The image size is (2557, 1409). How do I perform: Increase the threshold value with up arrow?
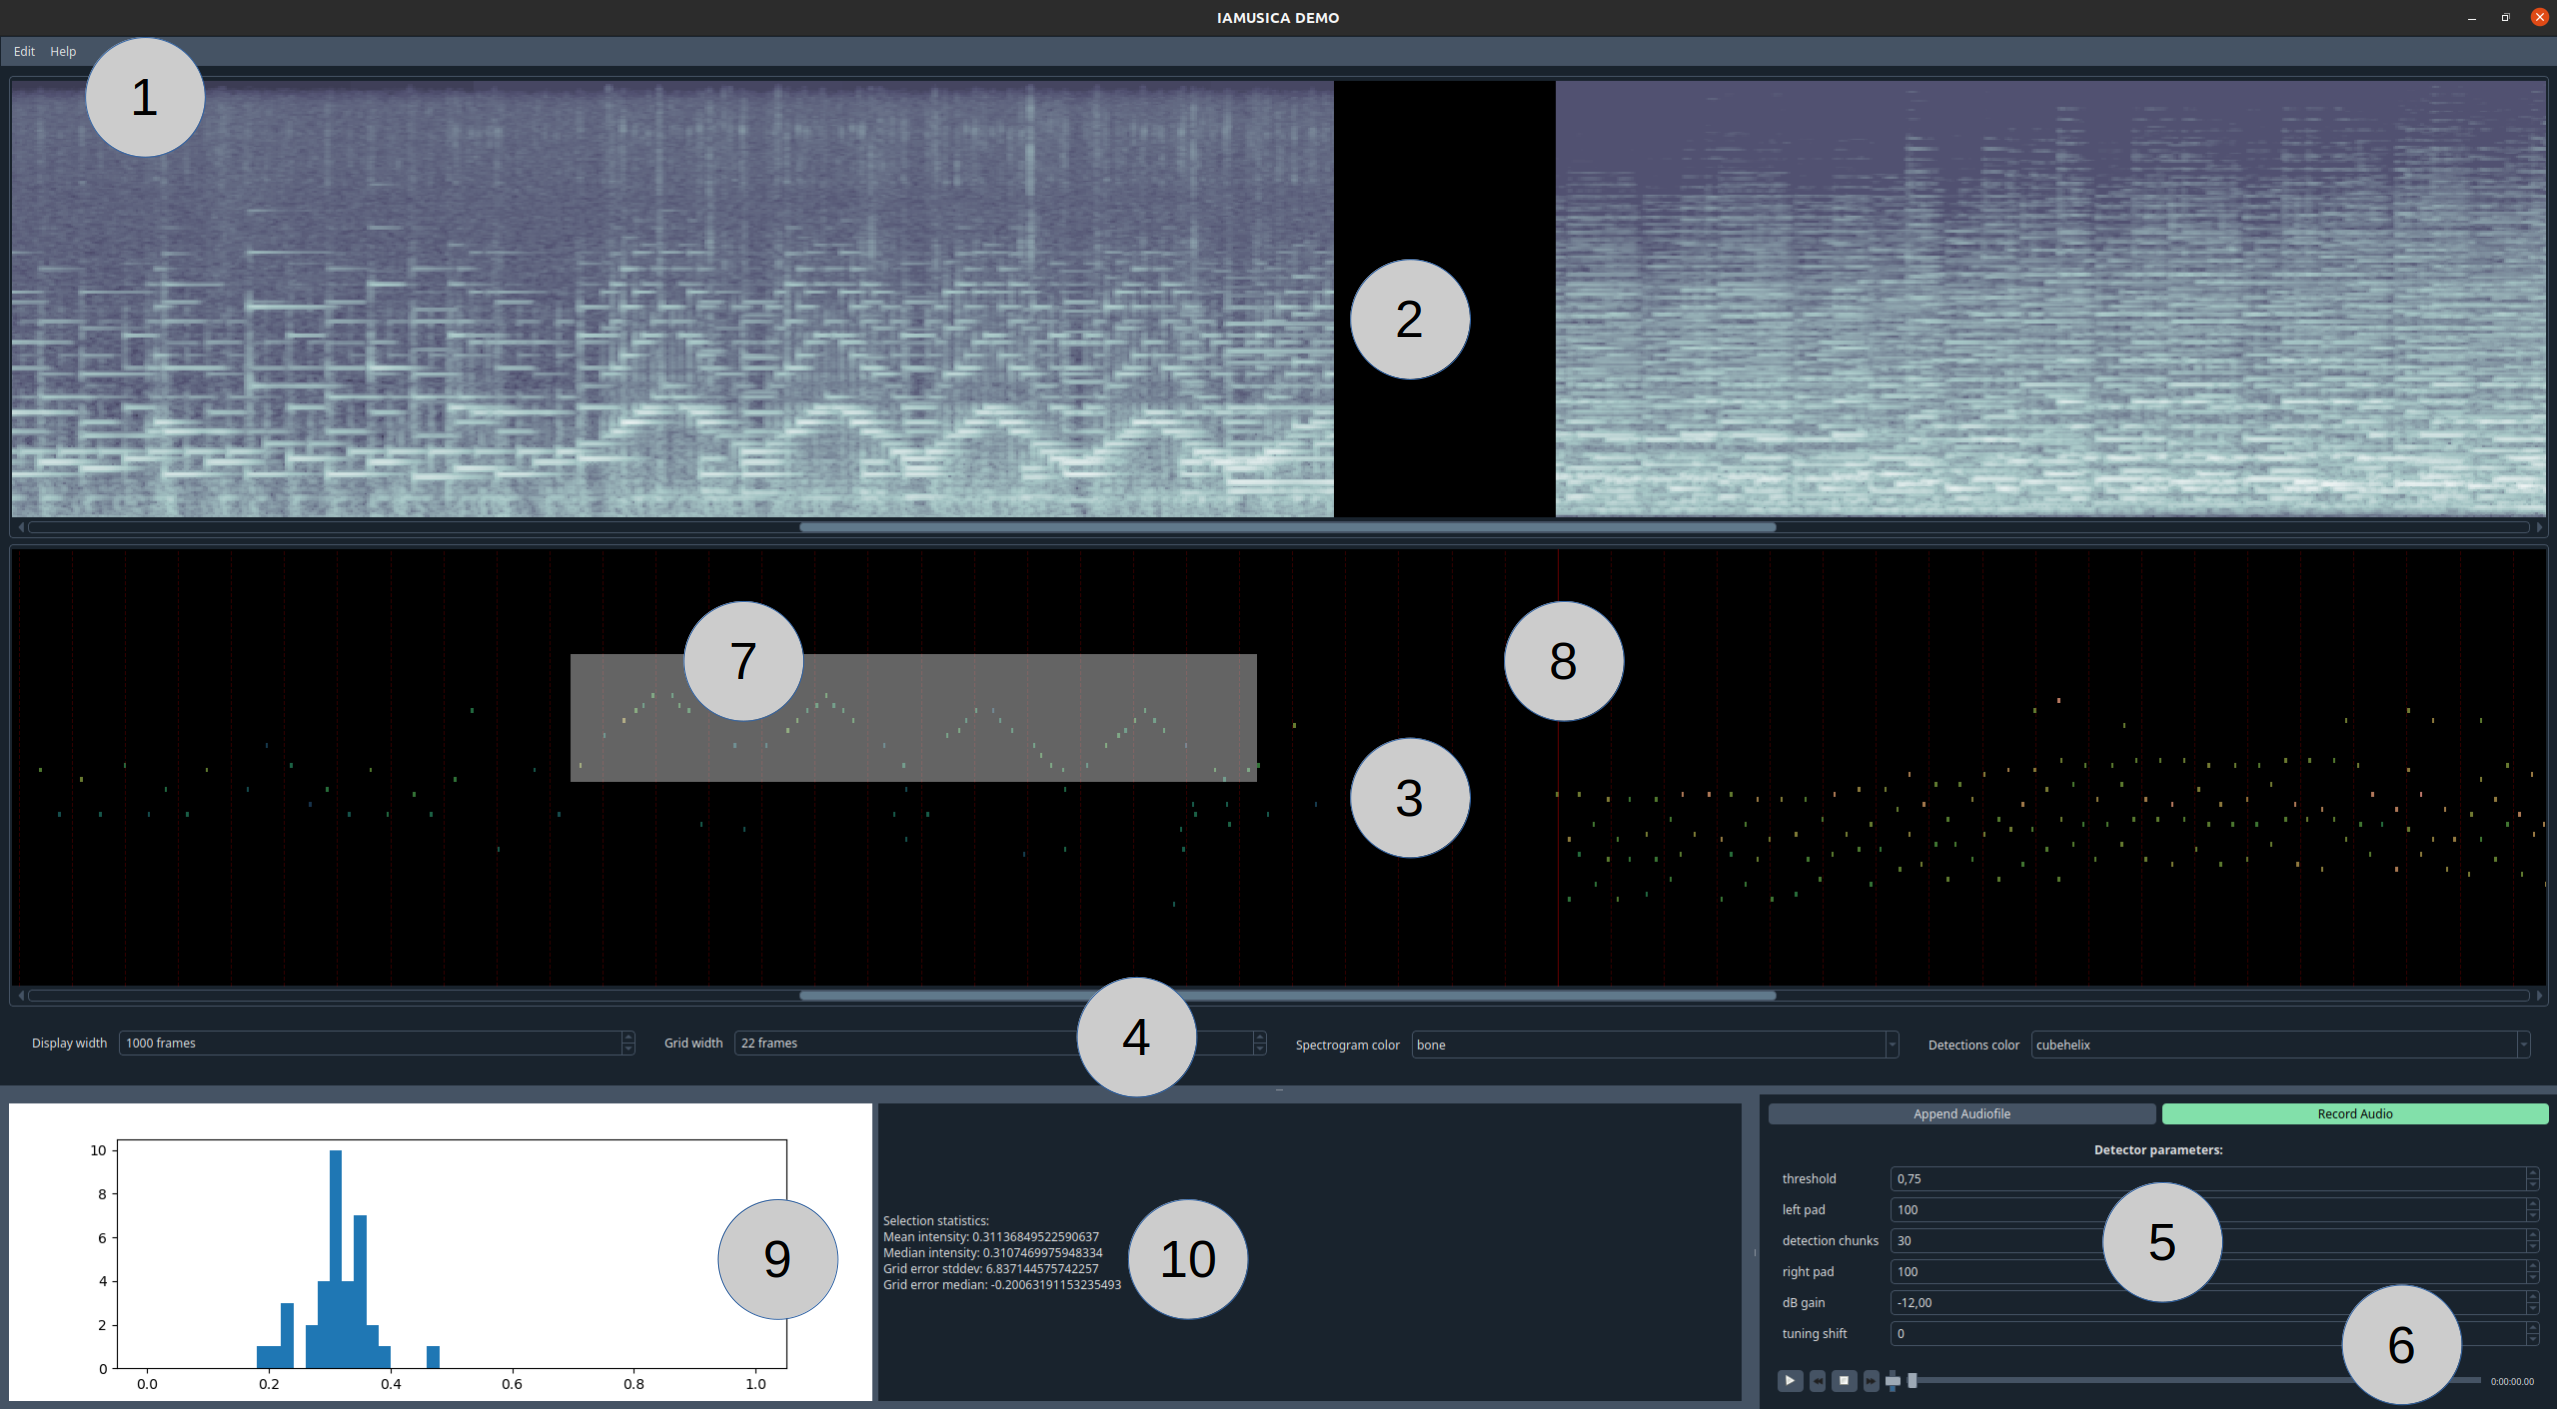pos(2532,1173)
